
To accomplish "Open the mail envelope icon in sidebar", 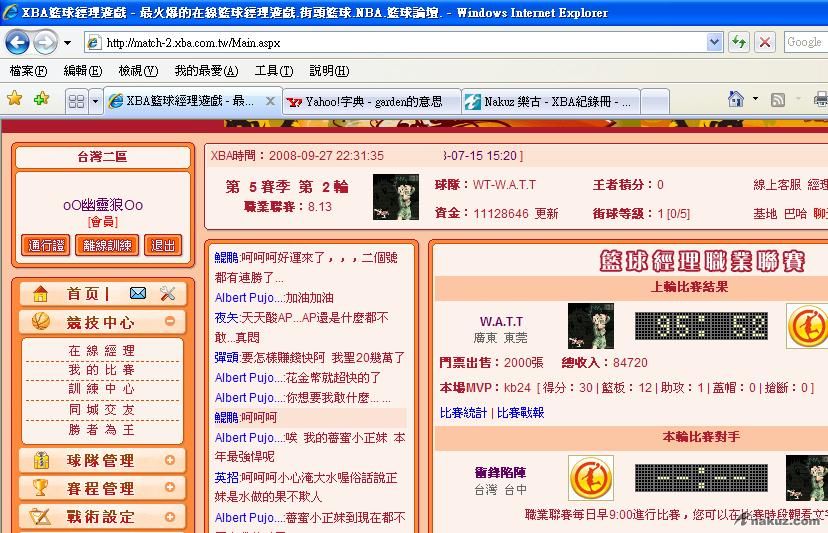I will click(x=138, y=294).
